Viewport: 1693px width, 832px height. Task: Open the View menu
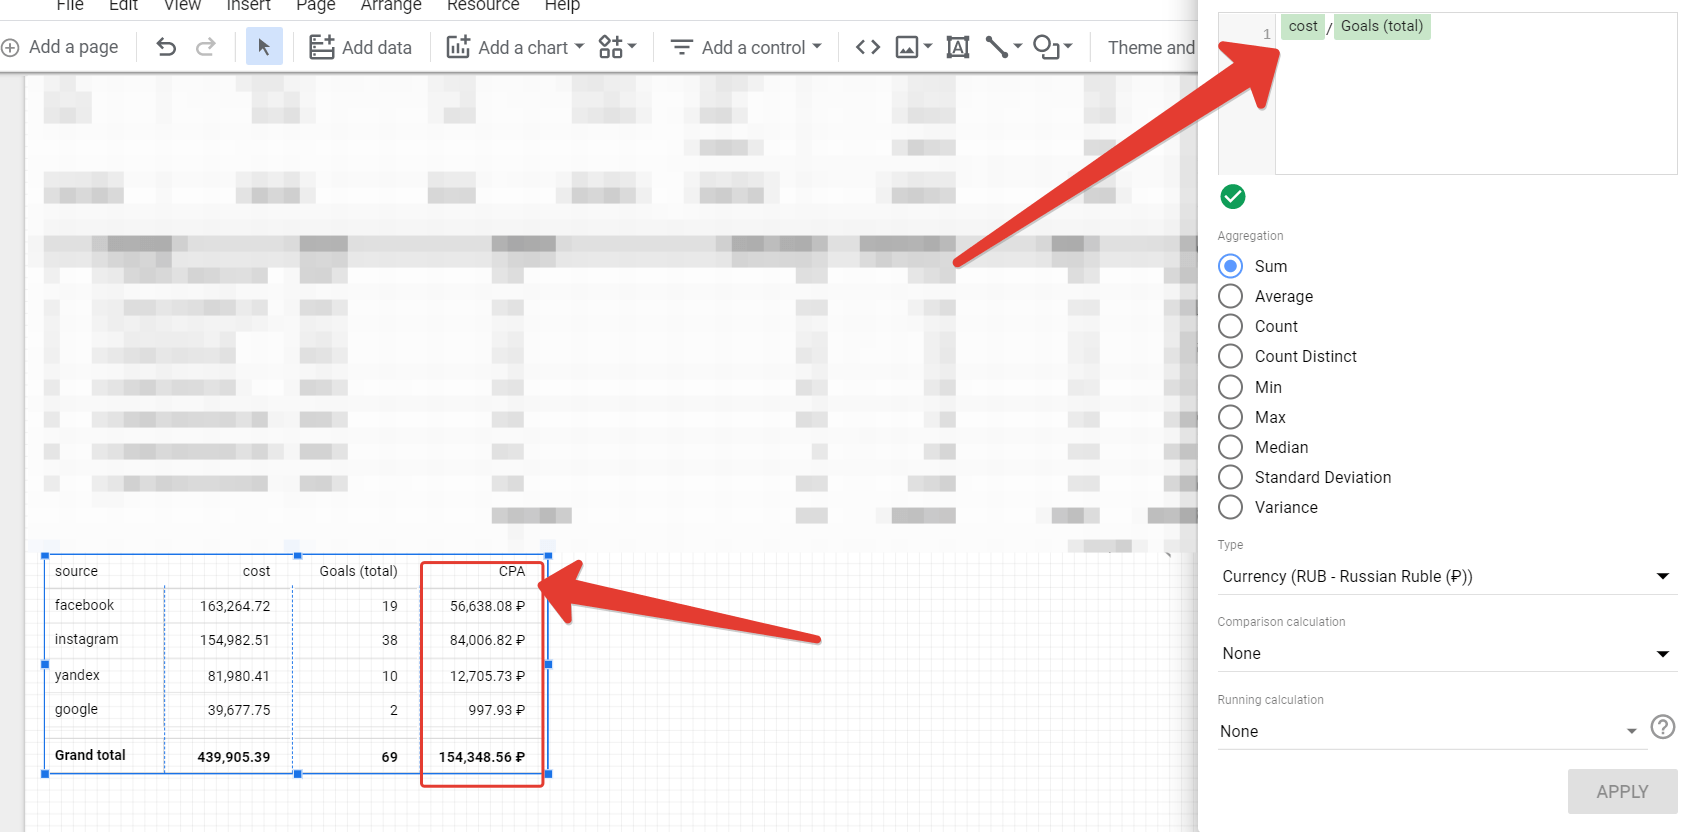[x=182, y=5]
